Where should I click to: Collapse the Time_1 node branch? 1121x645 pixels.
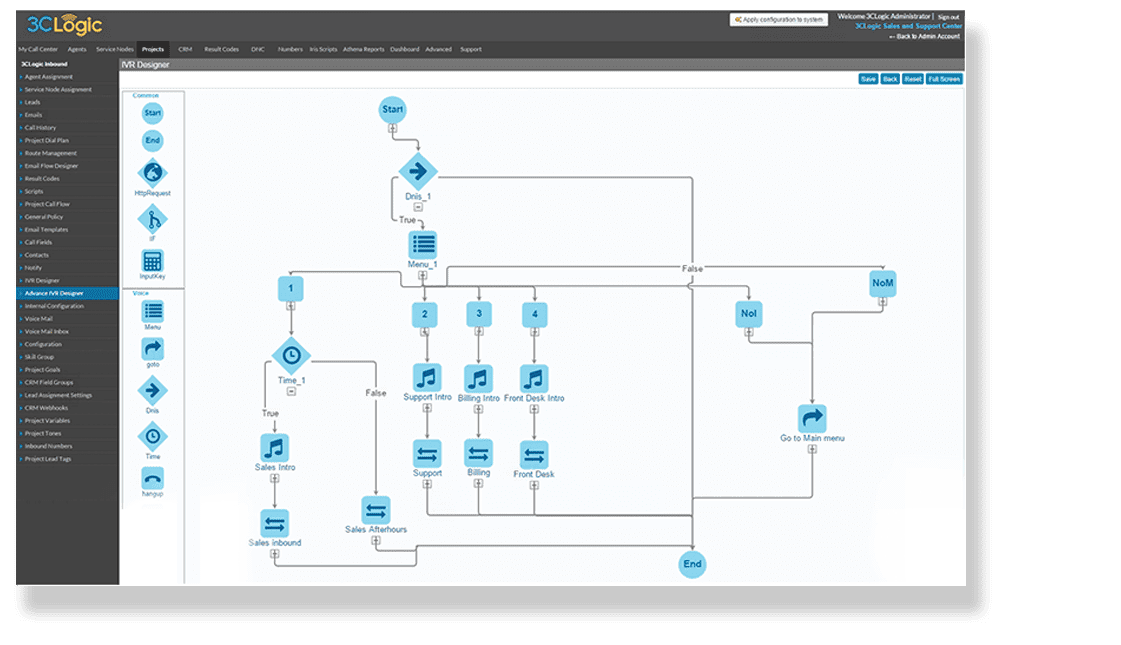291,391
